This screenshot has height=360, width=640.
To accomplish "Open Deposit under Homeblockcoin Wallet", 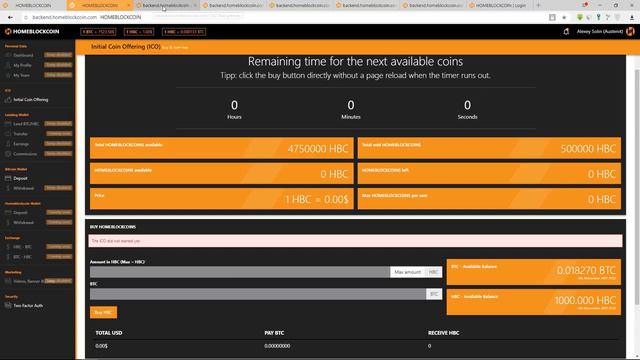I will [x=20, y=213].
